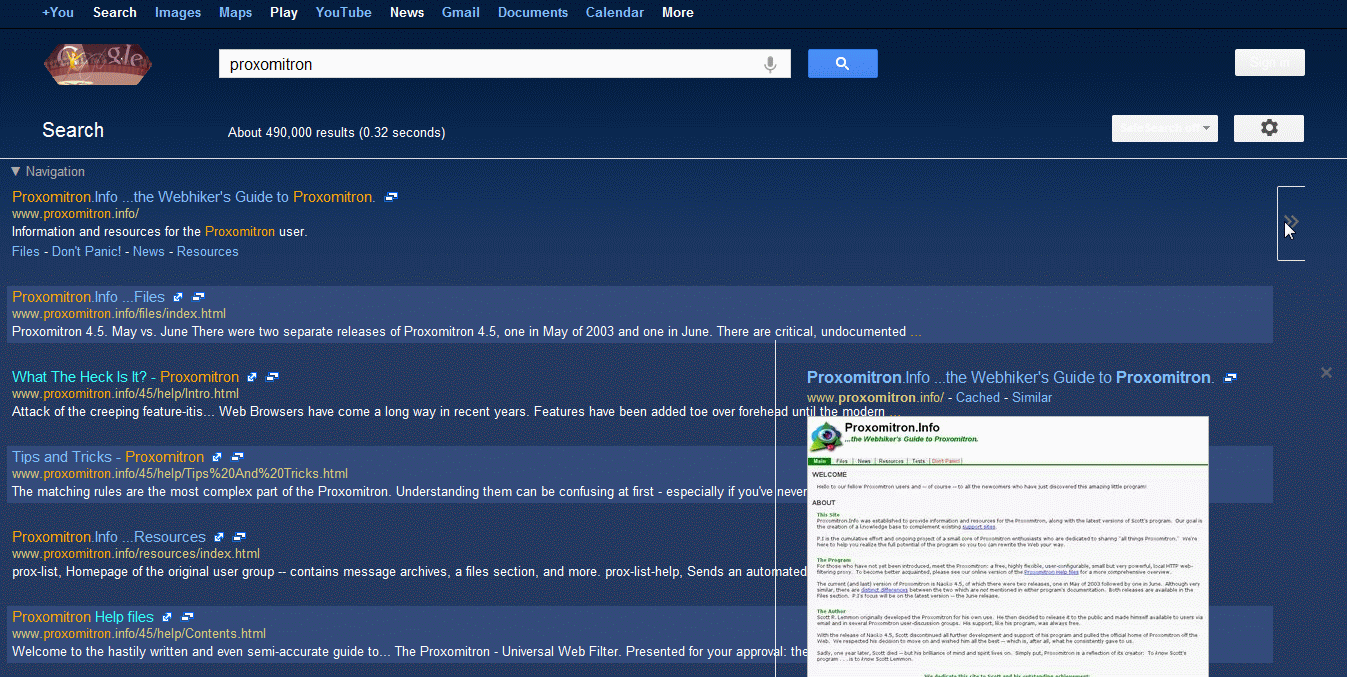The width and height of the screenshot is (1347, 677).
Task: Open YouTube from the top navigation
Action: point(343,13)
